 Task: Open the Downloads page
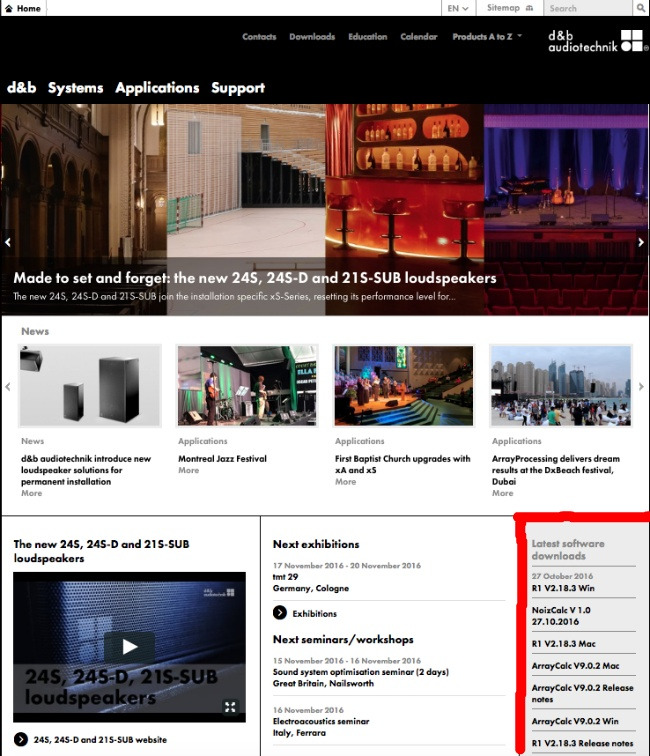312,37
